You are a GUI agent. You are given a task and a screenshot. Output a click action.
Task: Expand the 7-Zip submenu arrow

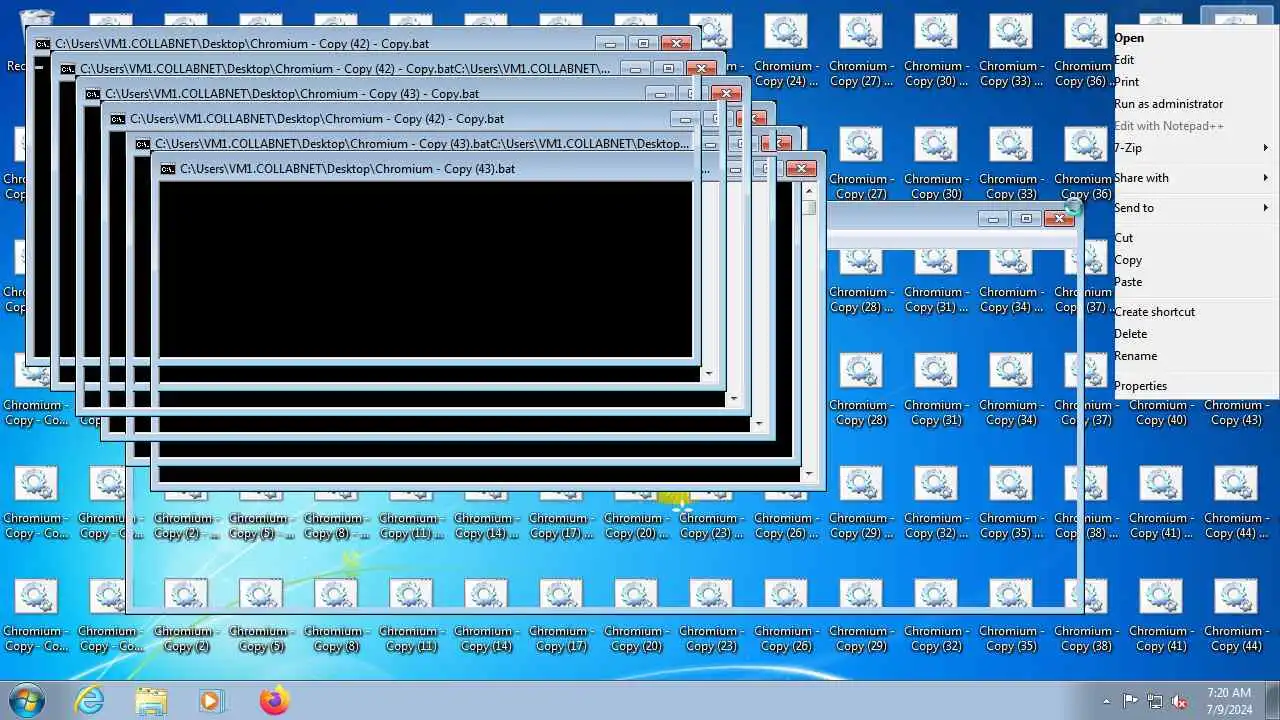point(1266,148)
